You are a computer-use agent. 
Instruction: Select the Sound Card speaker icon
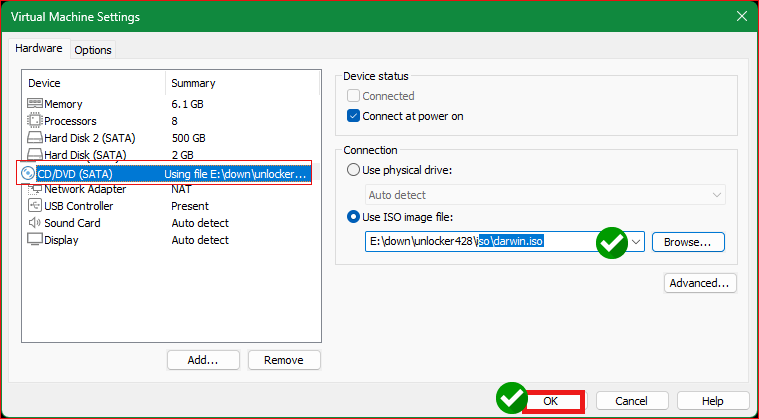click(35, 223)
